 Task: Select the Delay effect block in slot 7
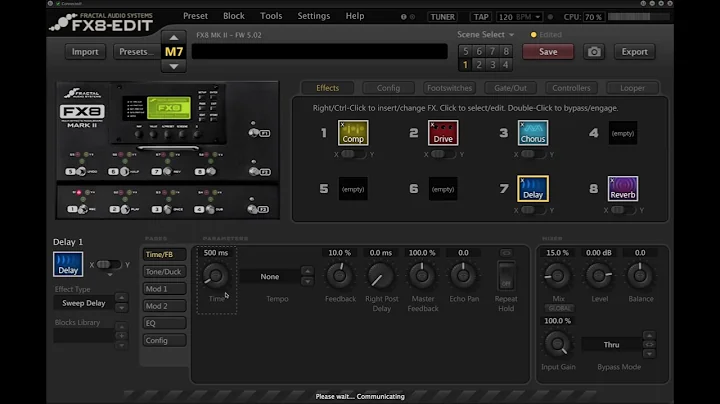click(533, 189)
